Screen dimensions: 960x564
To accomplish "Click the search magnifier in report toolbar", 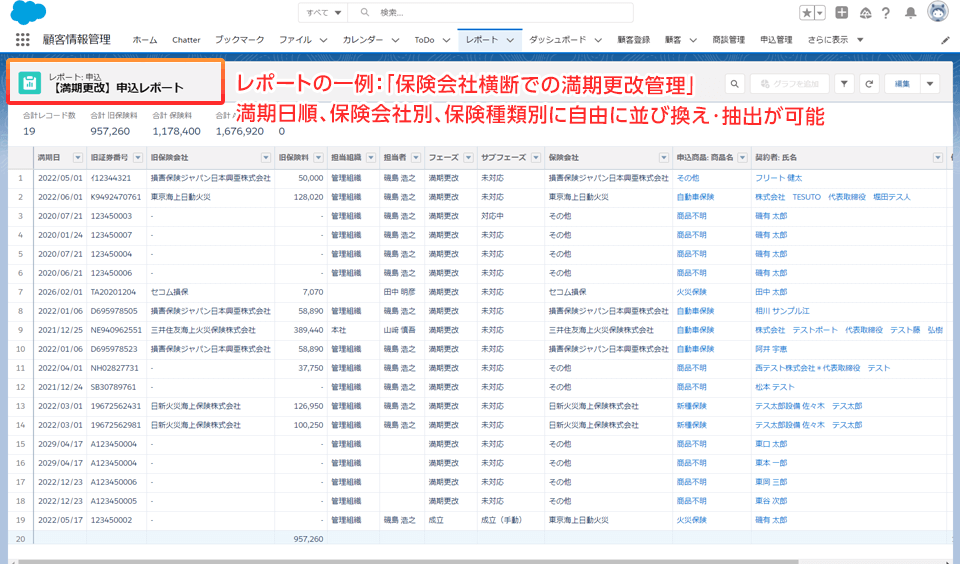I will tap(734, 85).
